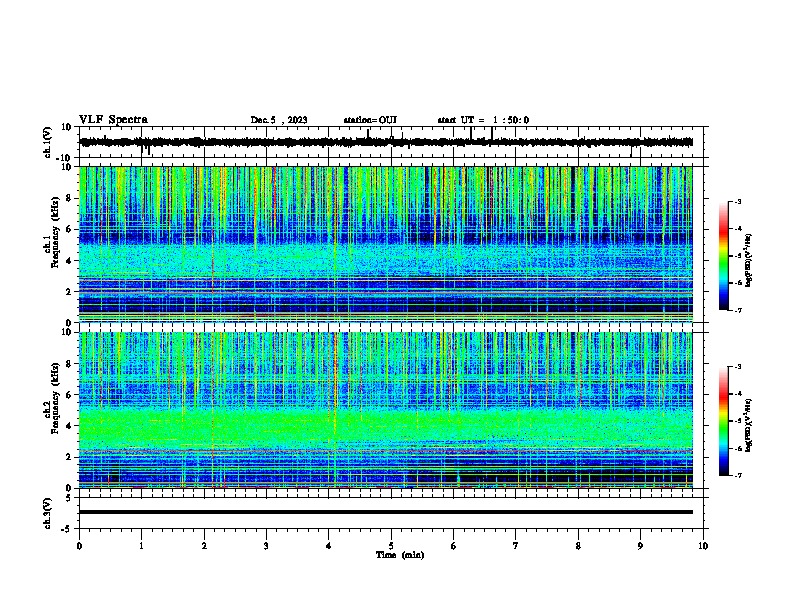Click the "VLF Spectra" plot title
Image resolution: width=792 pixels, height=612 pixels.
[113, 120]
